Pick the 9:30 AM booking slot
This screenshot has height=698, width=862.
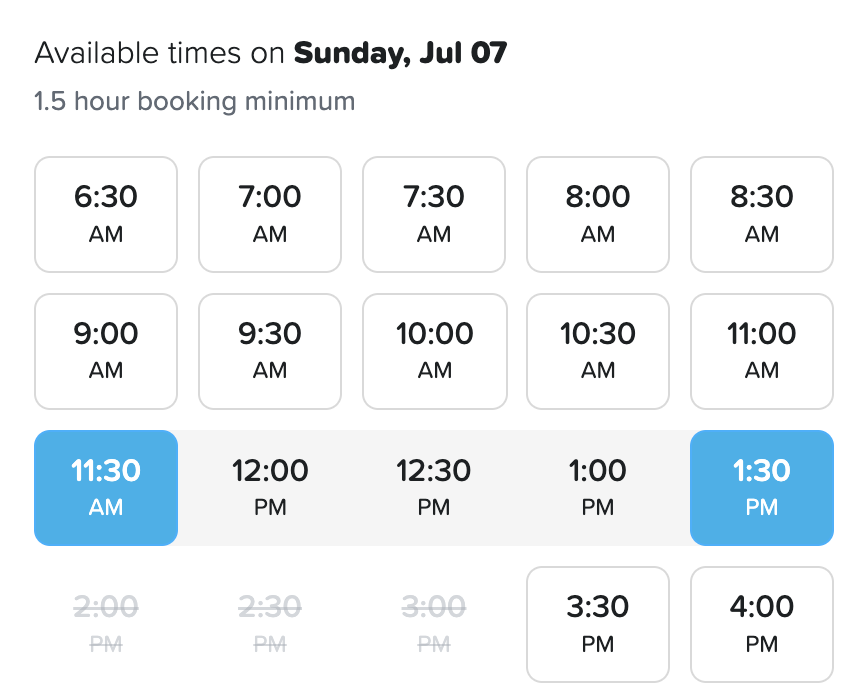[270, 350]
